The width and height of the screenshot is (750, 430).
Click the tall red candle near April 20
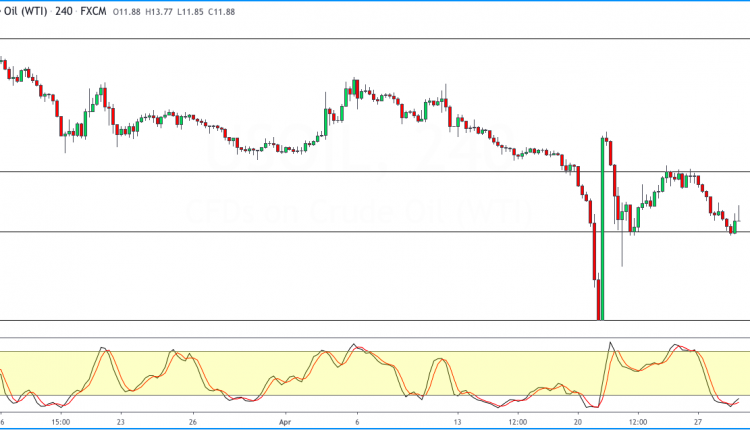[596, 268]
